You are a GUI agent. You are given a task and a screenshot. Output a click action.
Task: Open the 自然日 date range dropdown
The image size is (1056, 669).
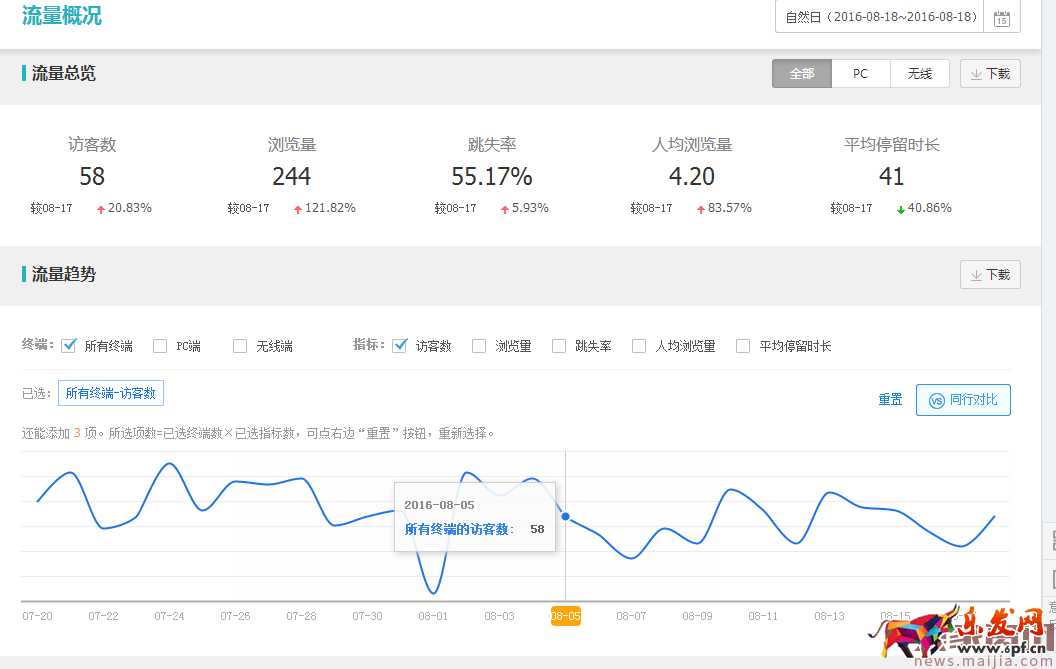tap(880, 17)
